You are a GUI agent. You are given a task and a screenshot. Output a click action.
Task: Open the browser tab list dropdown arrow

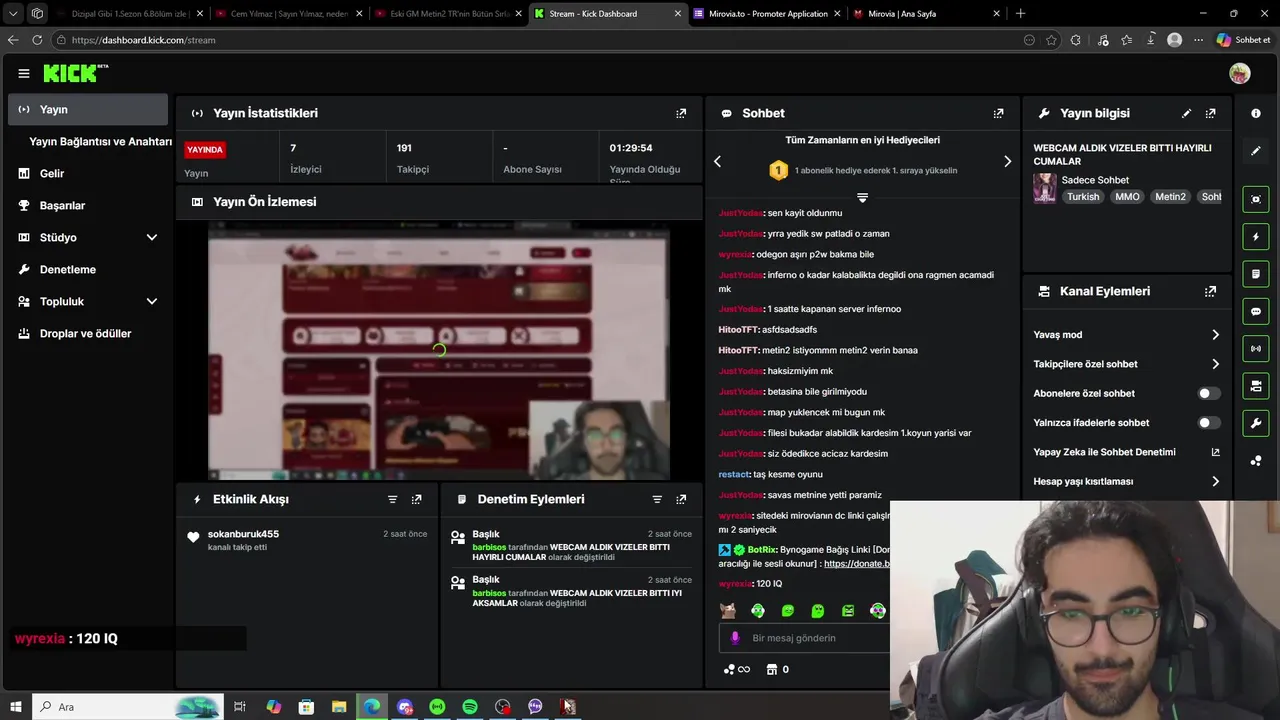point(13,14)
